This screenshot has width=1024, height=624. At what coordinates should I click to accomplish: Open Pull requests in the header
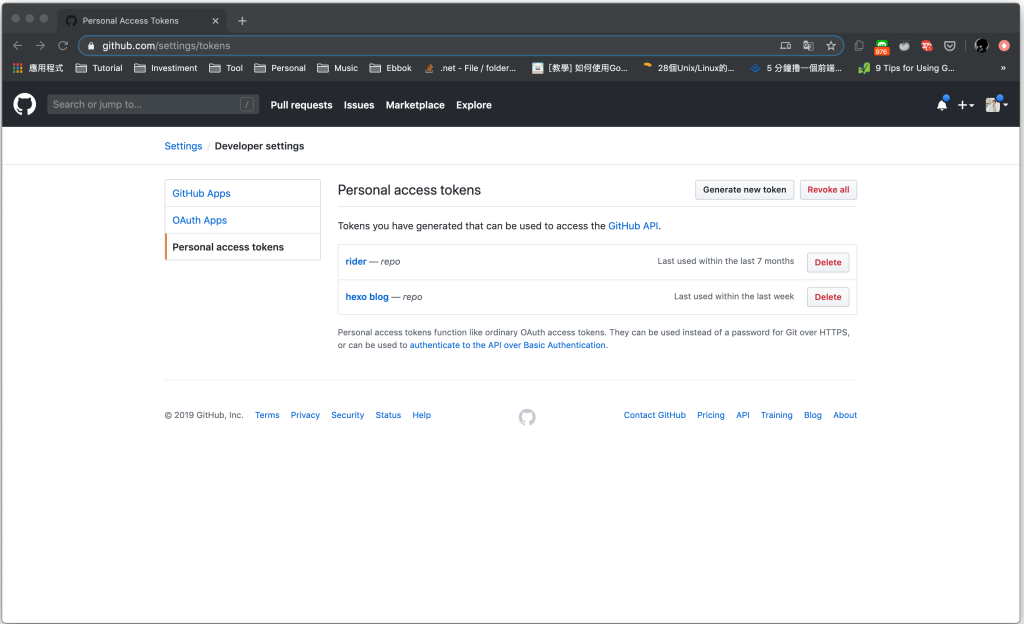(301, 105)
